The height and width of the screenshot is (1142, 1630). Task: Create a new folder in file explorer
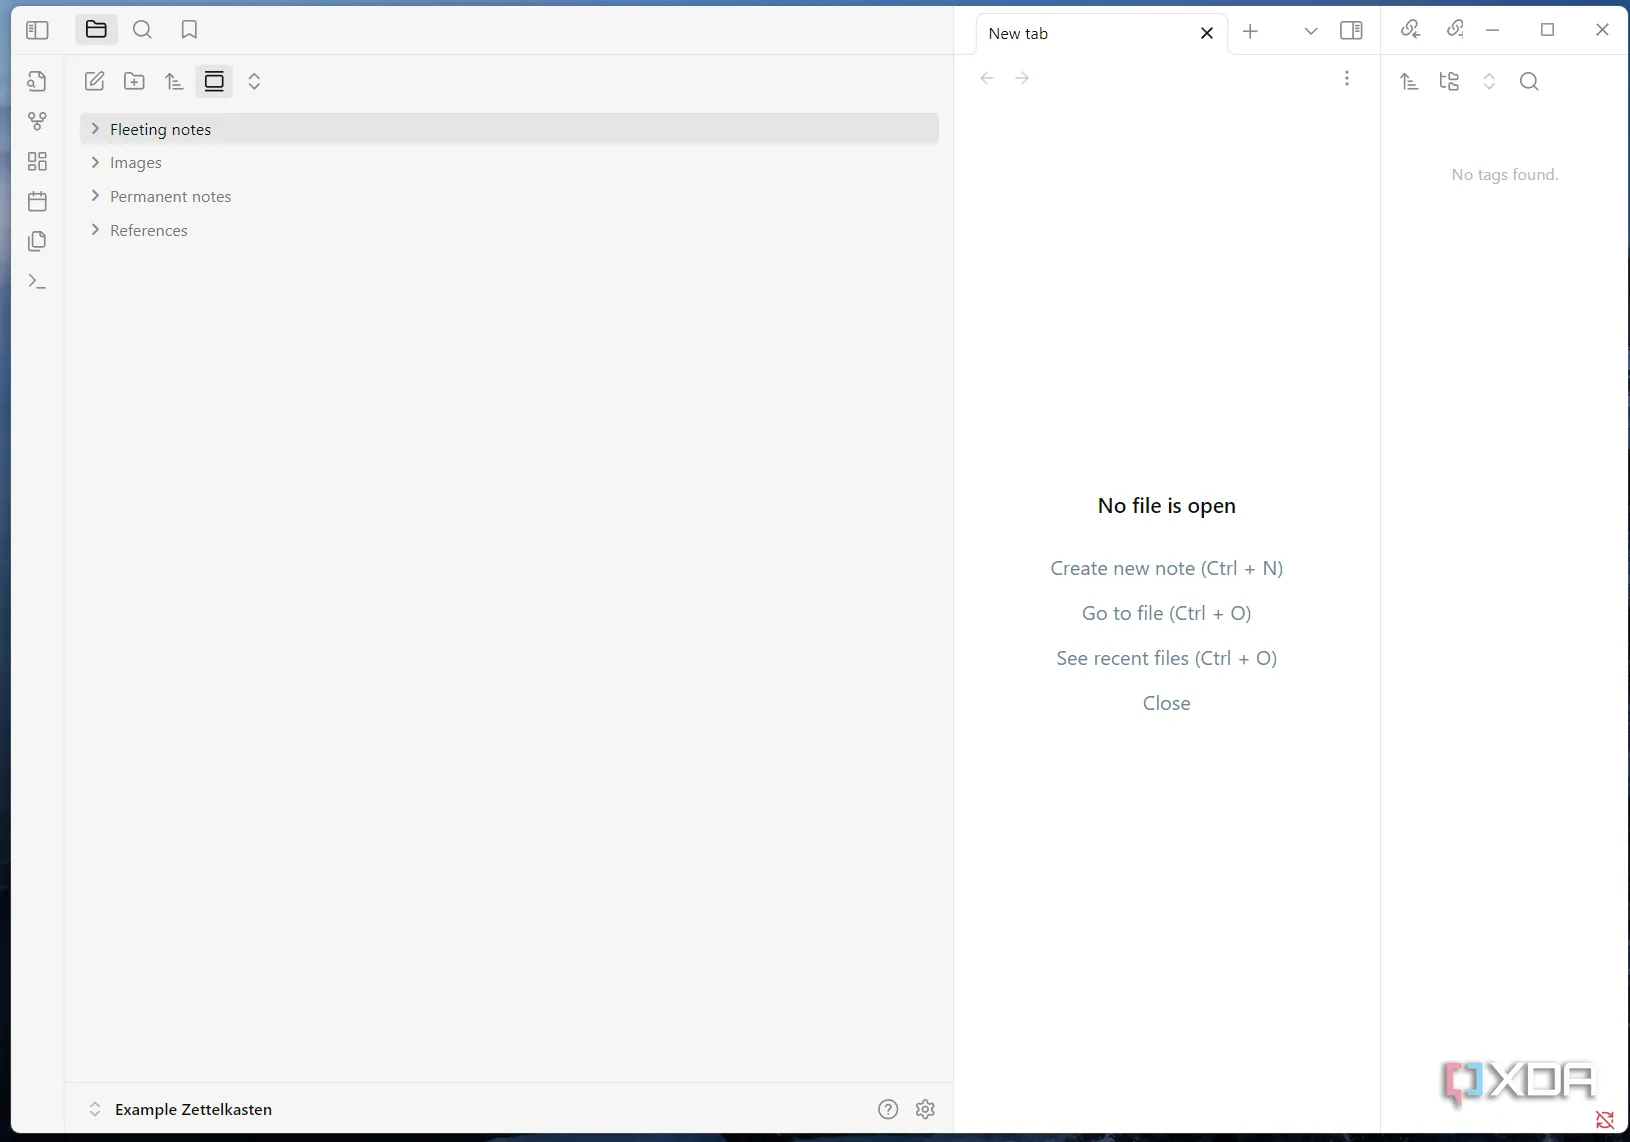point(134,82)
